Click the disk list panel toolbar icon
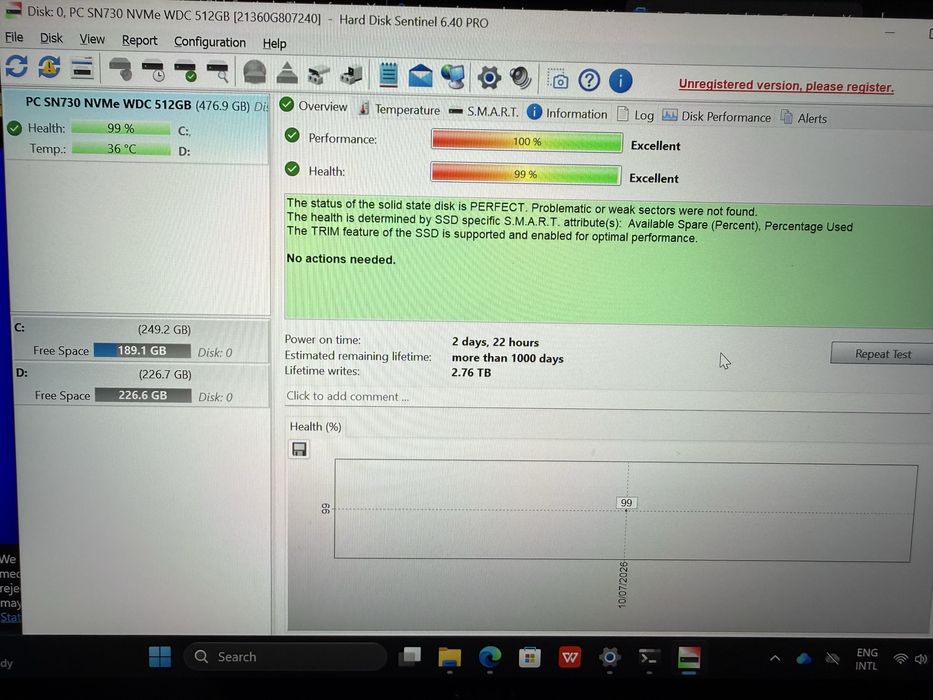 [82, 68]
